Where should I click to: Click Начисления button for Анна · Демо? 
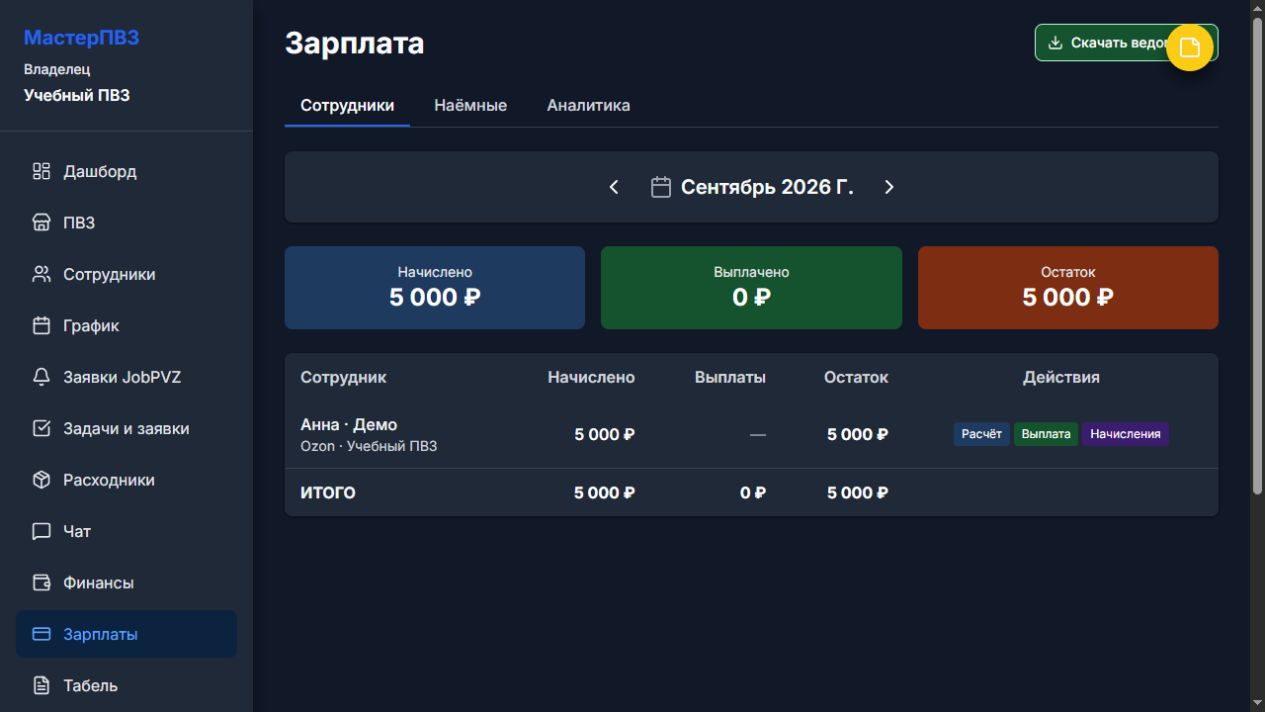pos(1125,434)
